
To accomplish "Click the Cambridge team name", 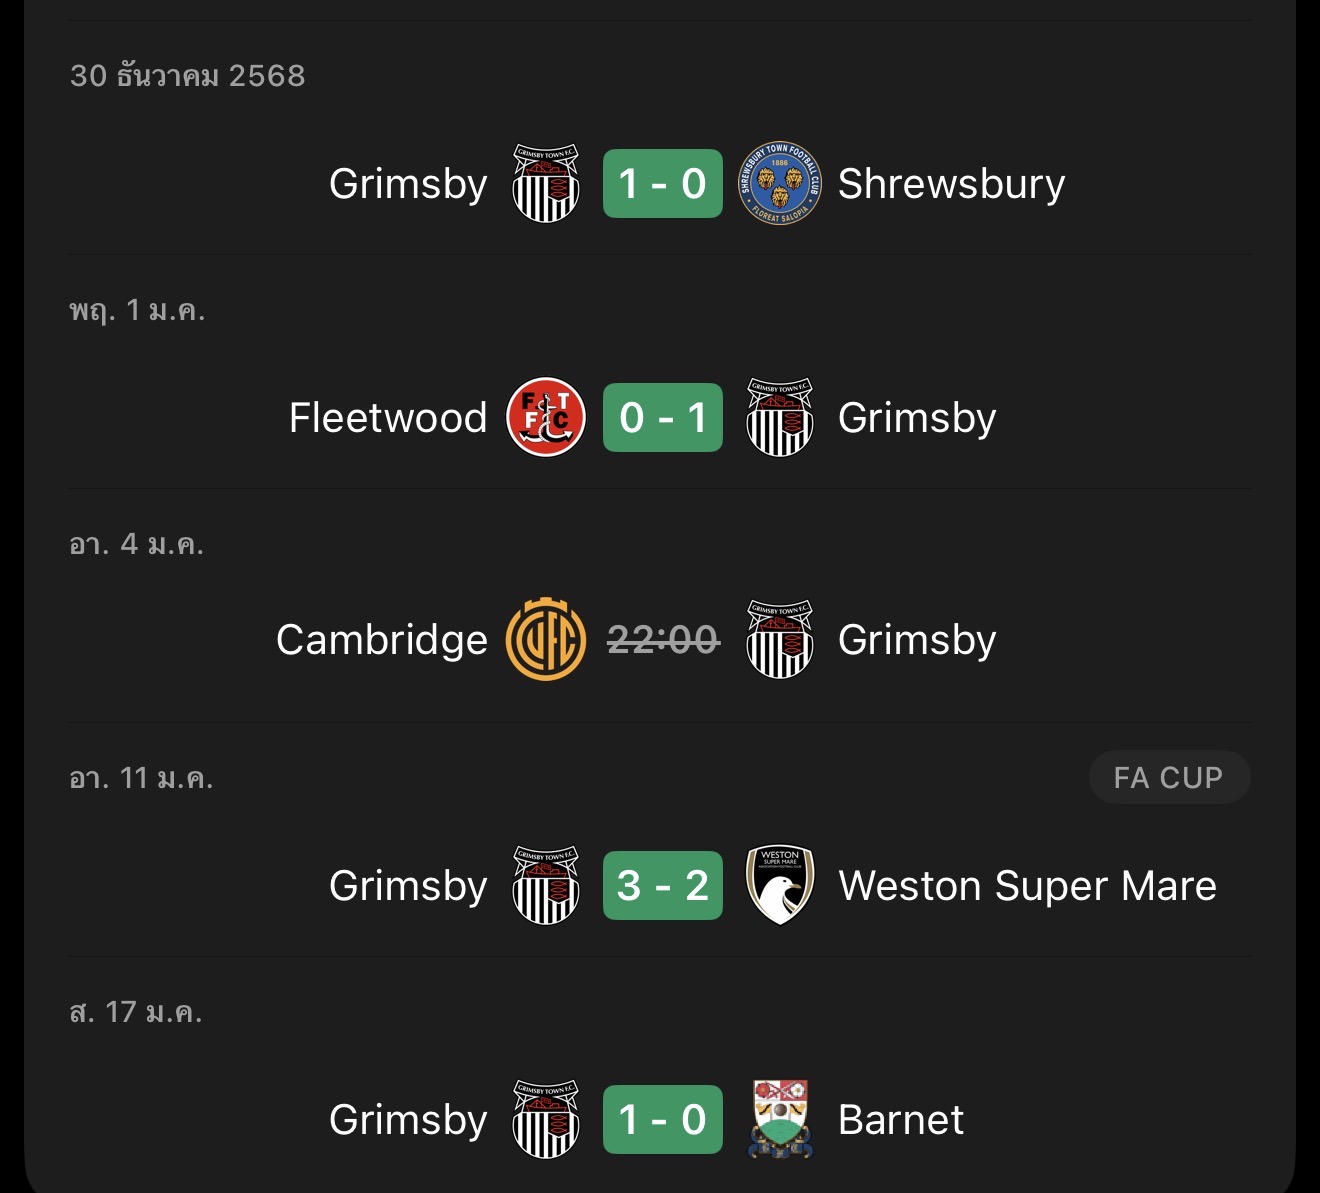I will [381, 640].
